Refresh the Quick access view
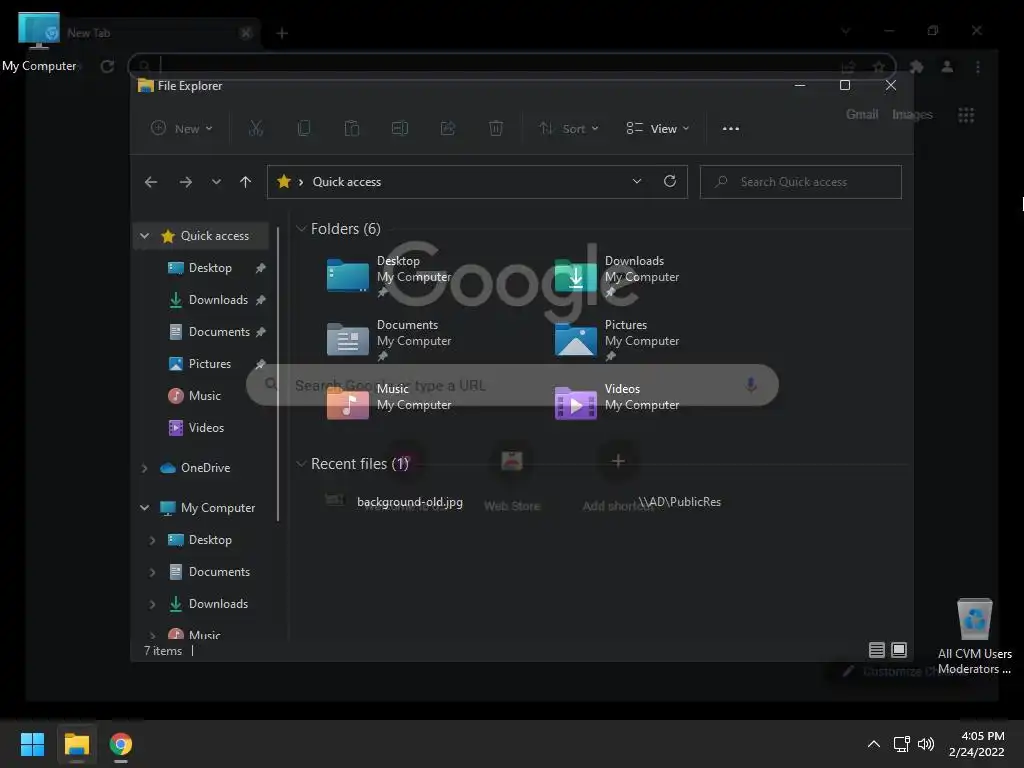 tap(670, 182)
